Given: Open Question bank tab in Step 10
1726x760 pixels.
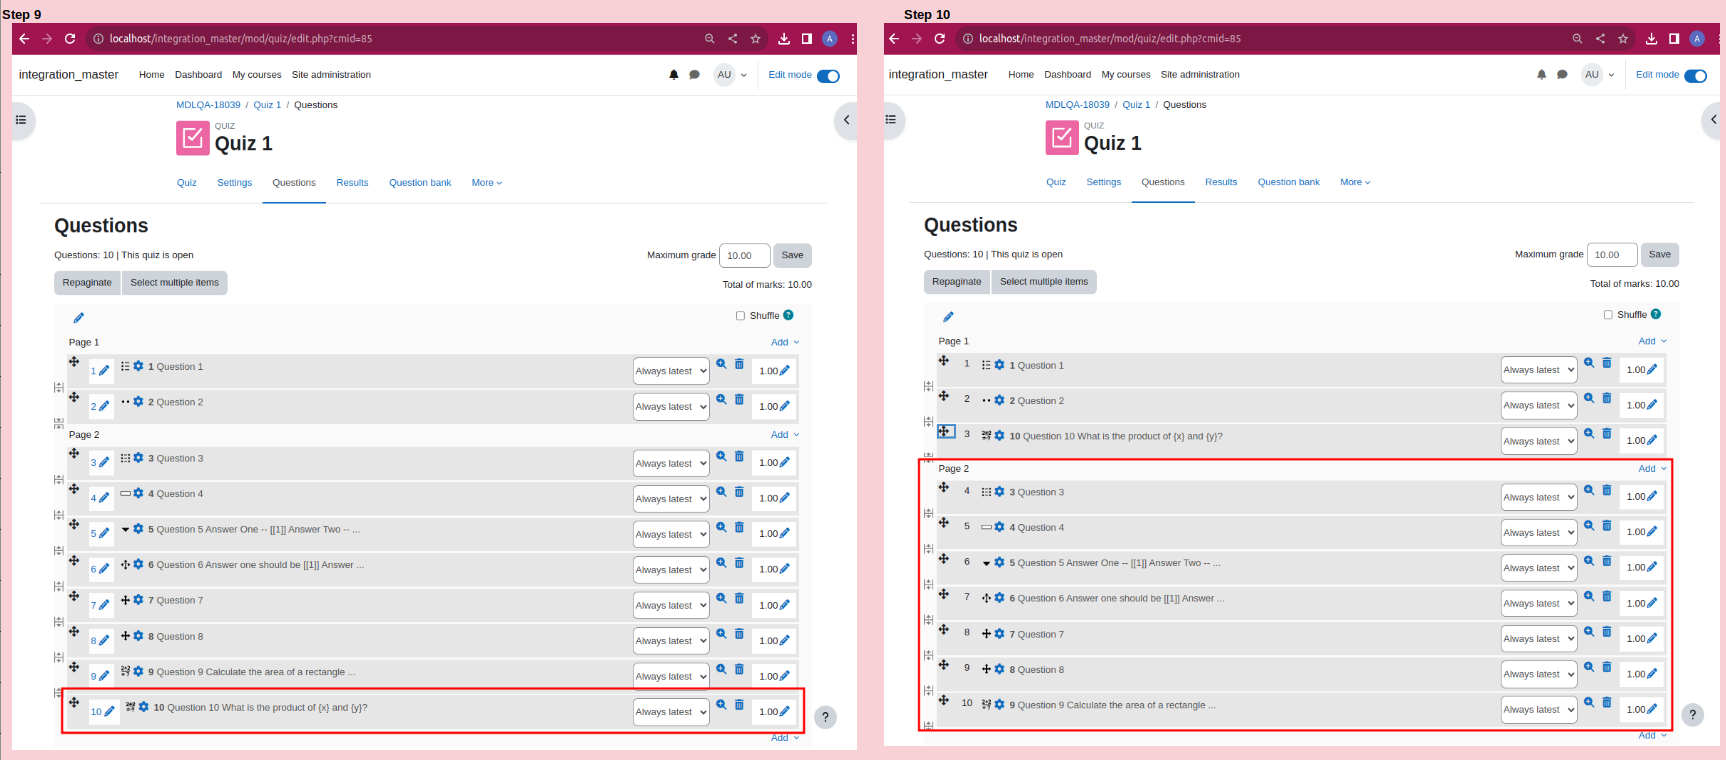Looking at the screenshot, I should 1288,182.
